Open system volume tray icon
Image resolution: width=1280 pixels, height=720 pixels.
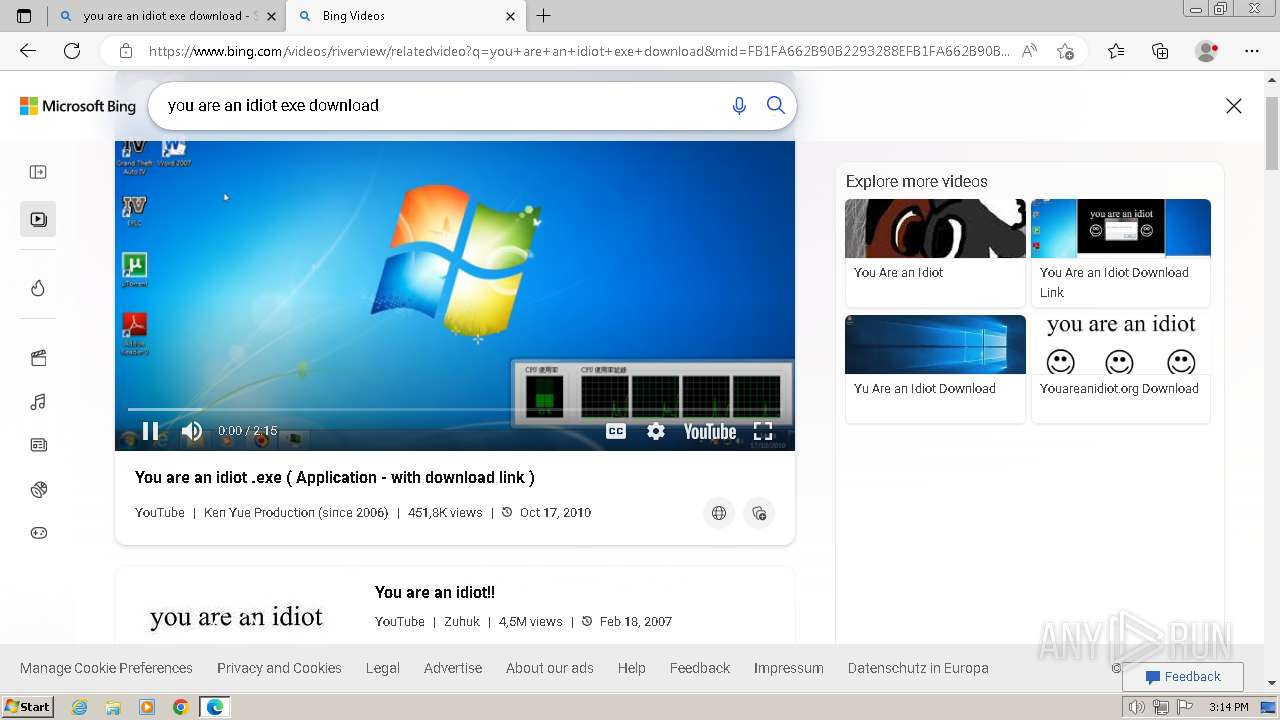[1136, 707]
